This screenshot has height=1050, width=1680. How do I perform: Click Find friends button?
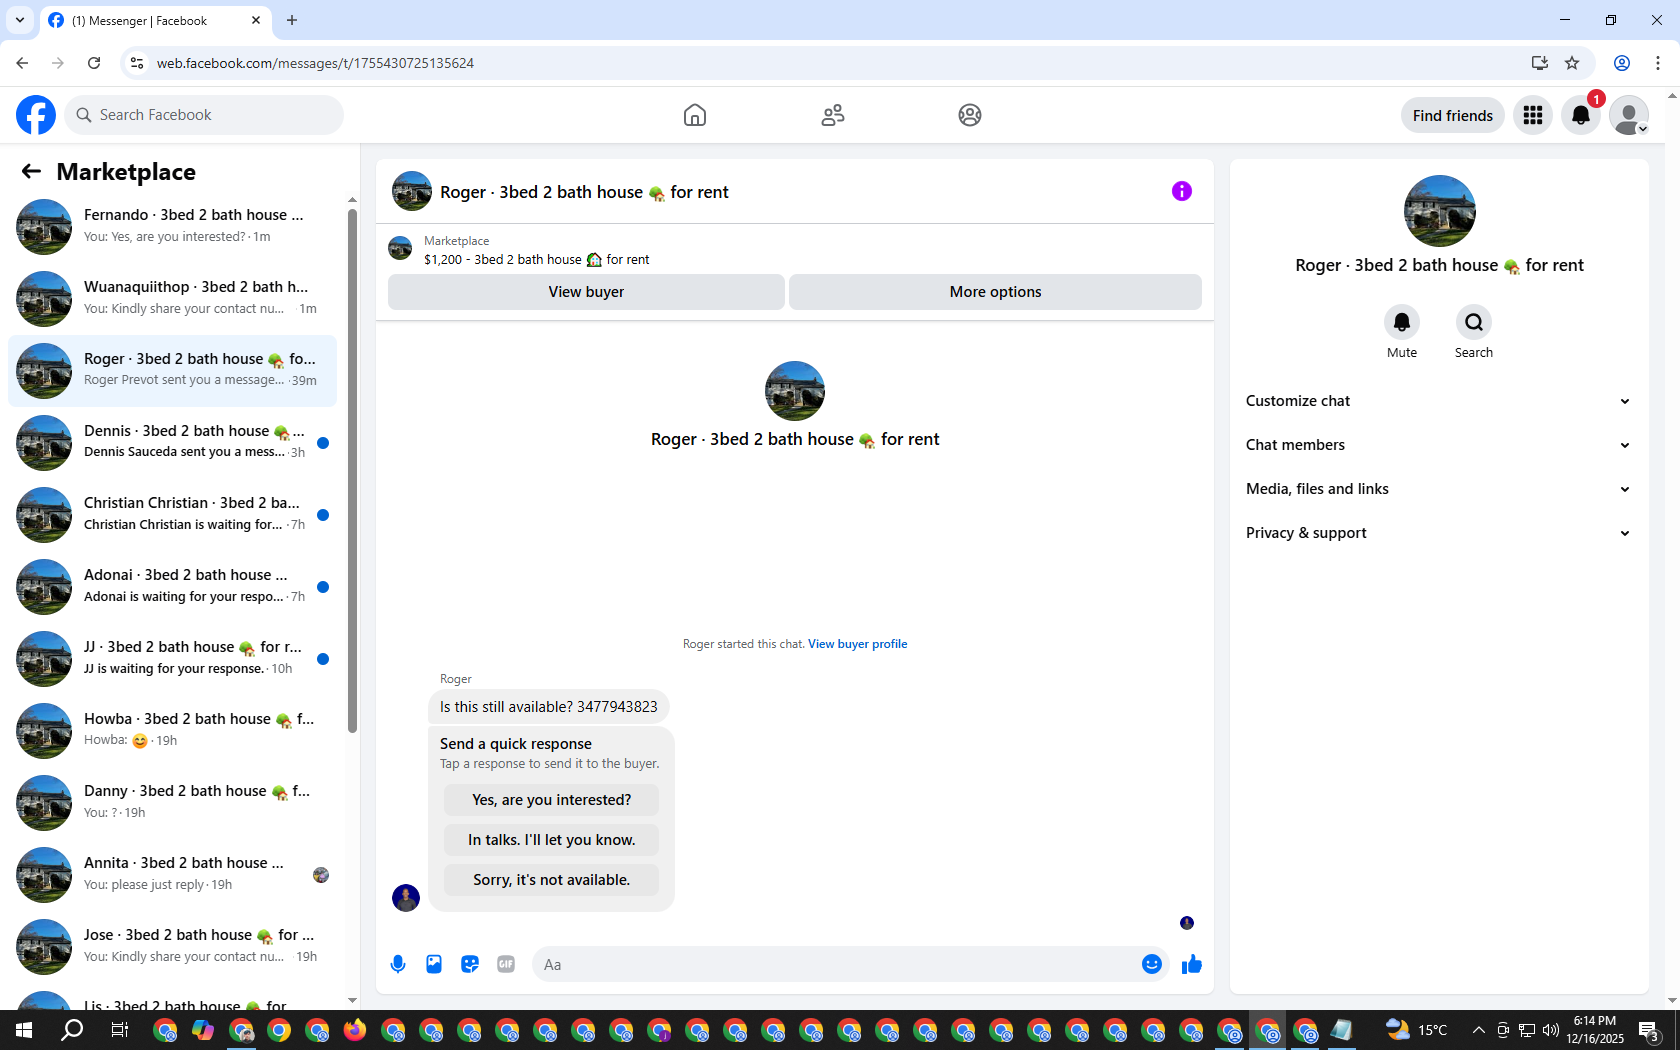click(x=1452, y=115)
